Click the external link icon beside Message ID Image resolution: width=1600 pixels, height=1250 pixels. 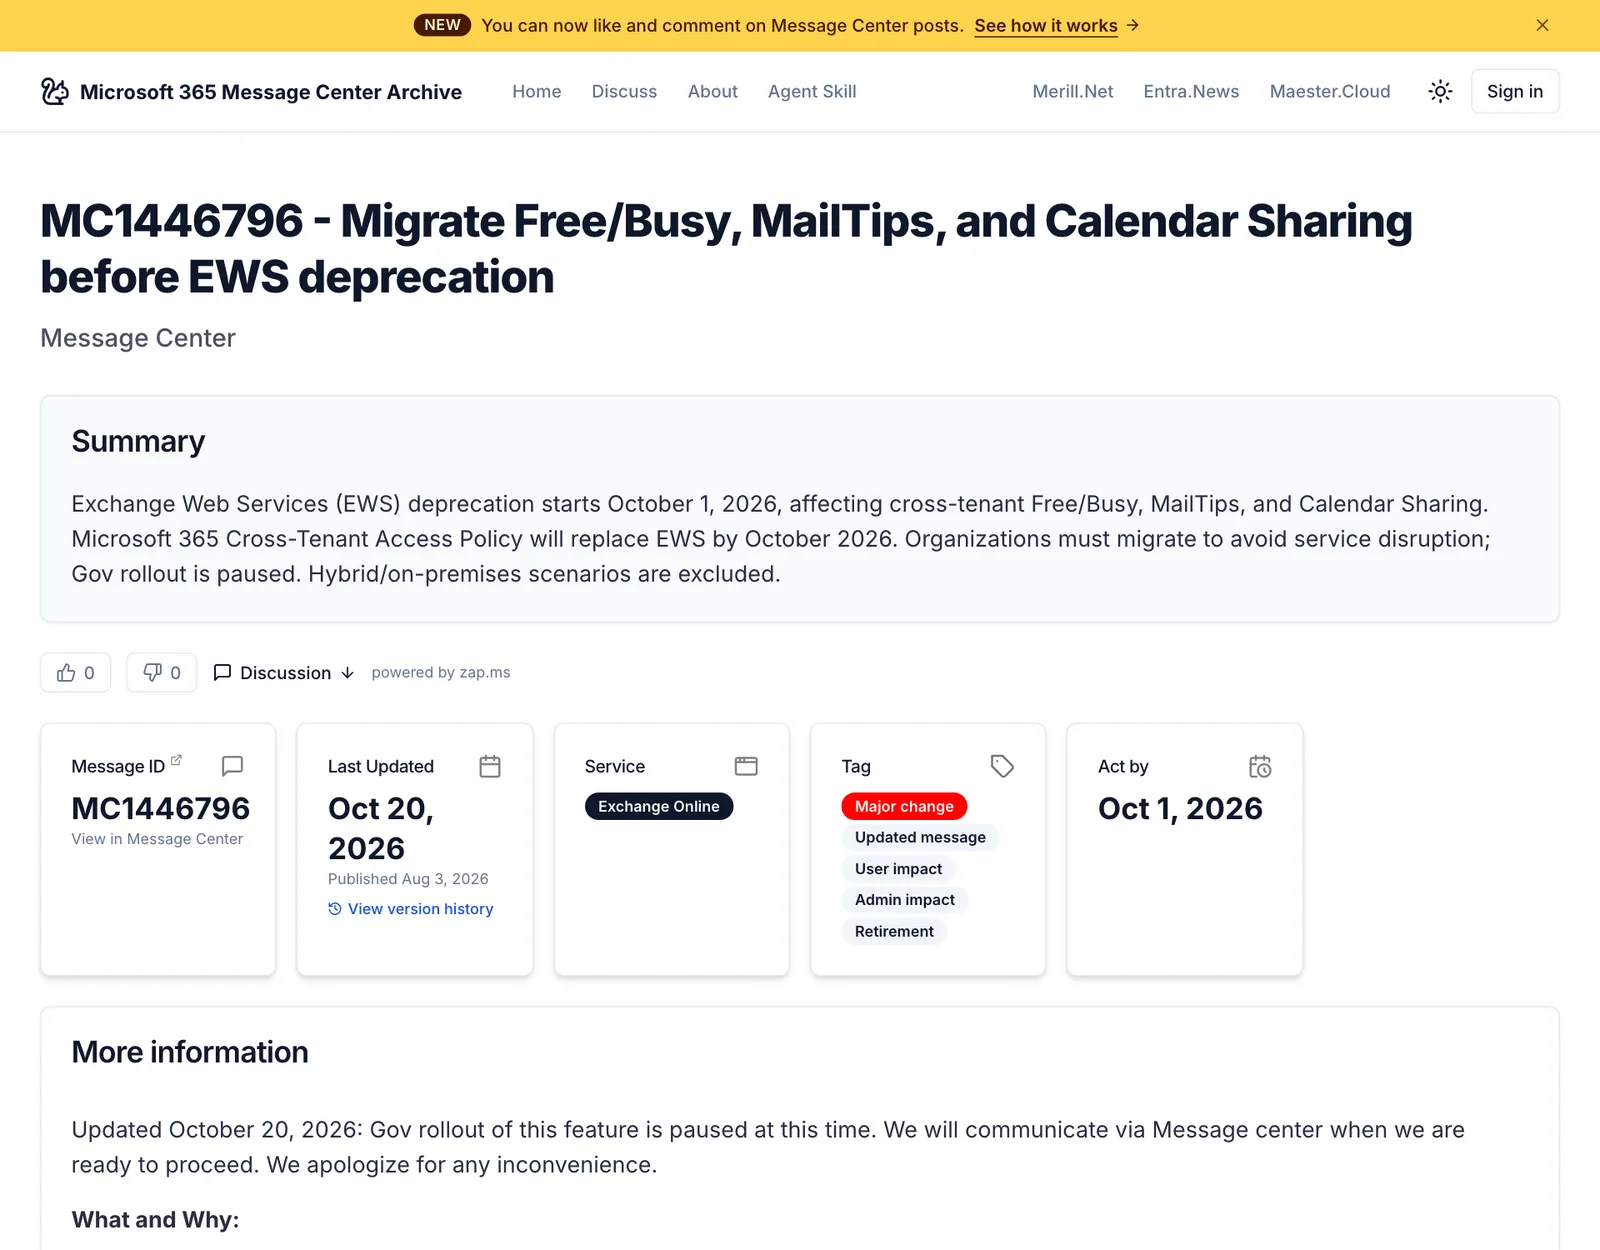pyautogui.click(x=176, y=761)
